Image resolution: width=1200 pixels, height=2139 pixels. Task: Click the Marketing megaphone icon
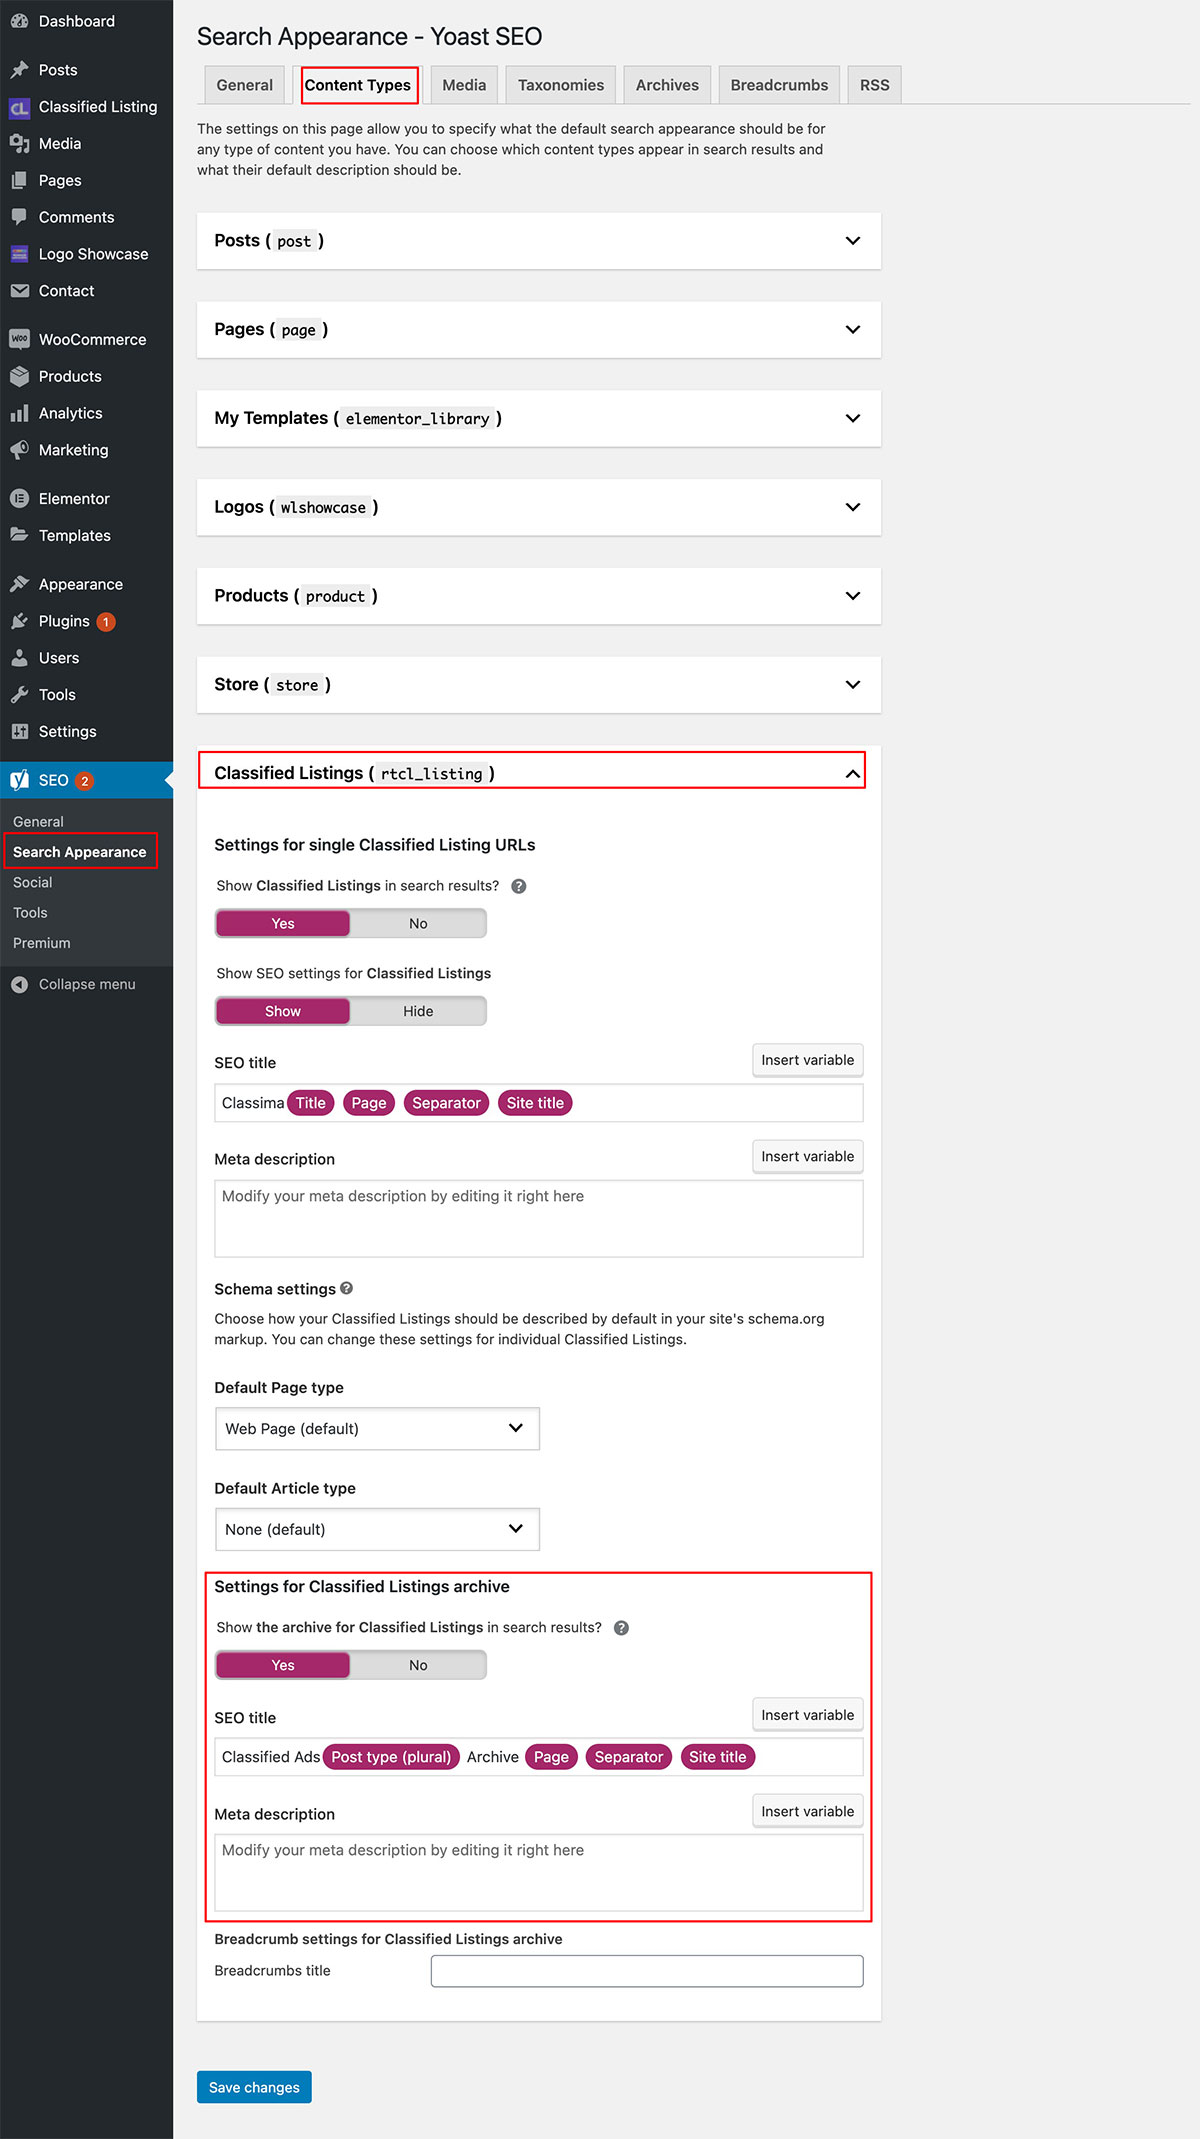point(19,450)
